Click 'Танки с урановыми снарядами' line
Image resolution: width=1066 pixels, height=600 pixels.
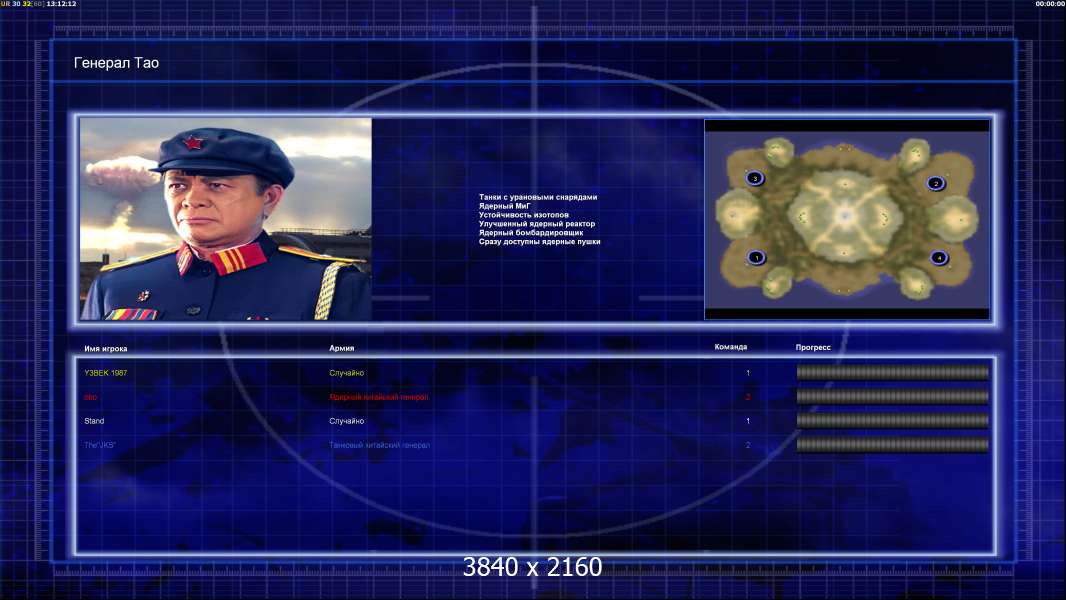pos(538,197)
